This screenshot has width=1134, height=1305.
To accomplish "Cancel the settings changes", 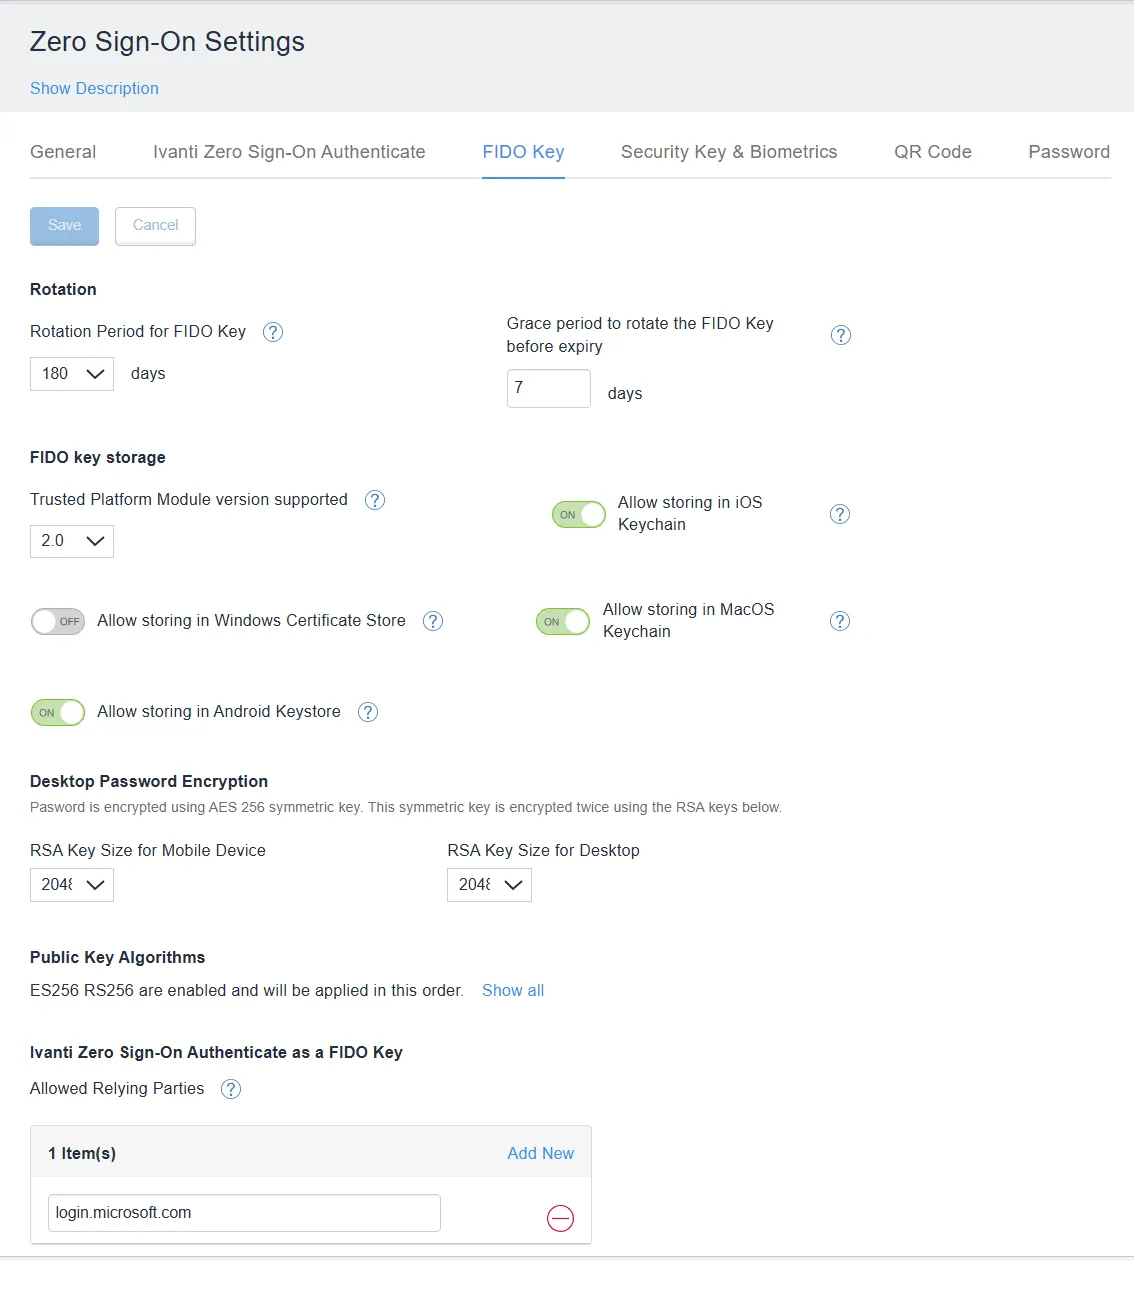I will click(155, 226).
